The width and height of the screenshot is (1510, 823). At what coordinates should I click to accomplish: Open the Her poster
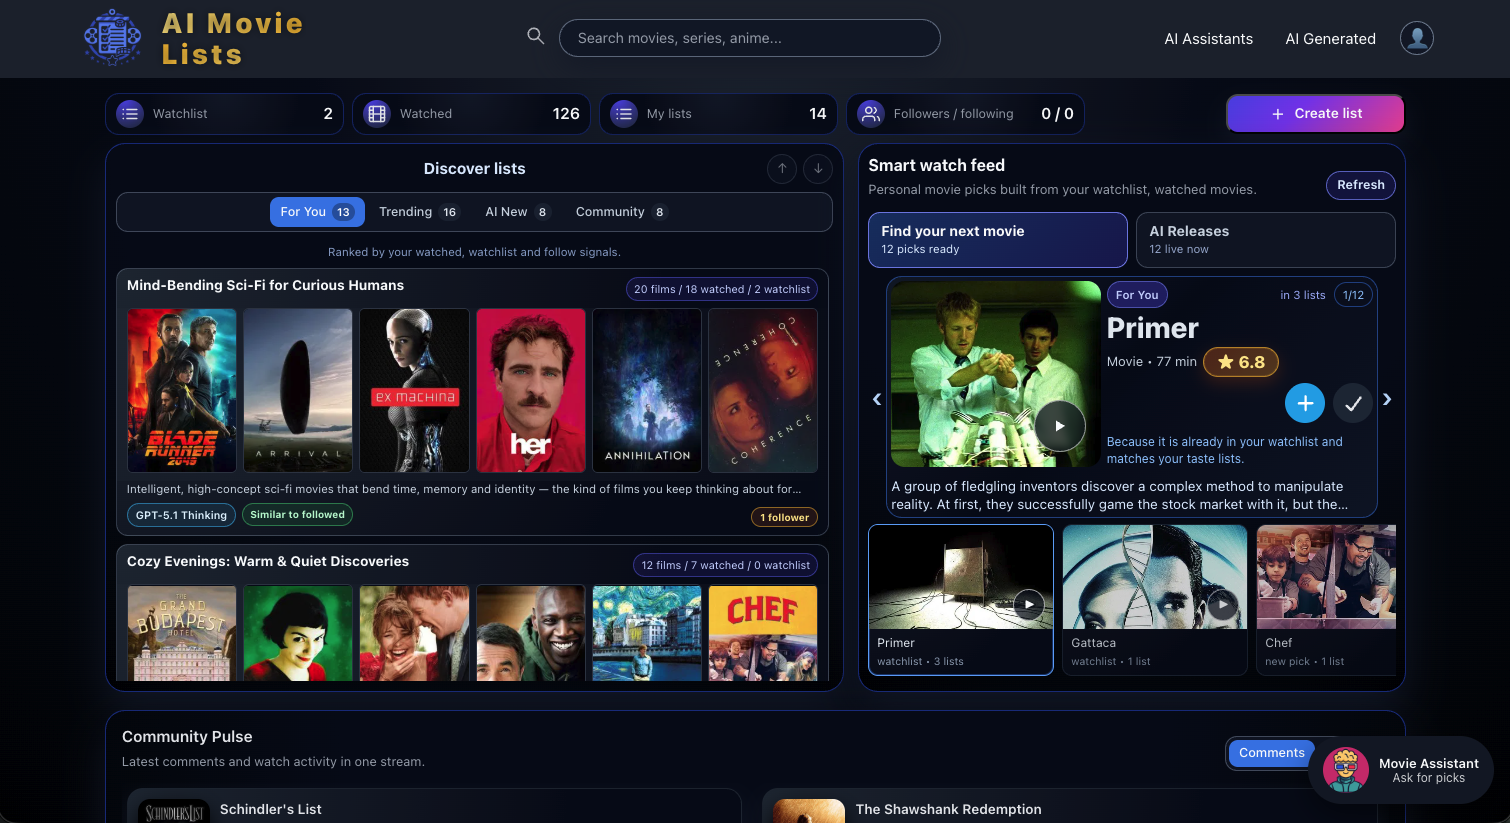click(531, 390)
